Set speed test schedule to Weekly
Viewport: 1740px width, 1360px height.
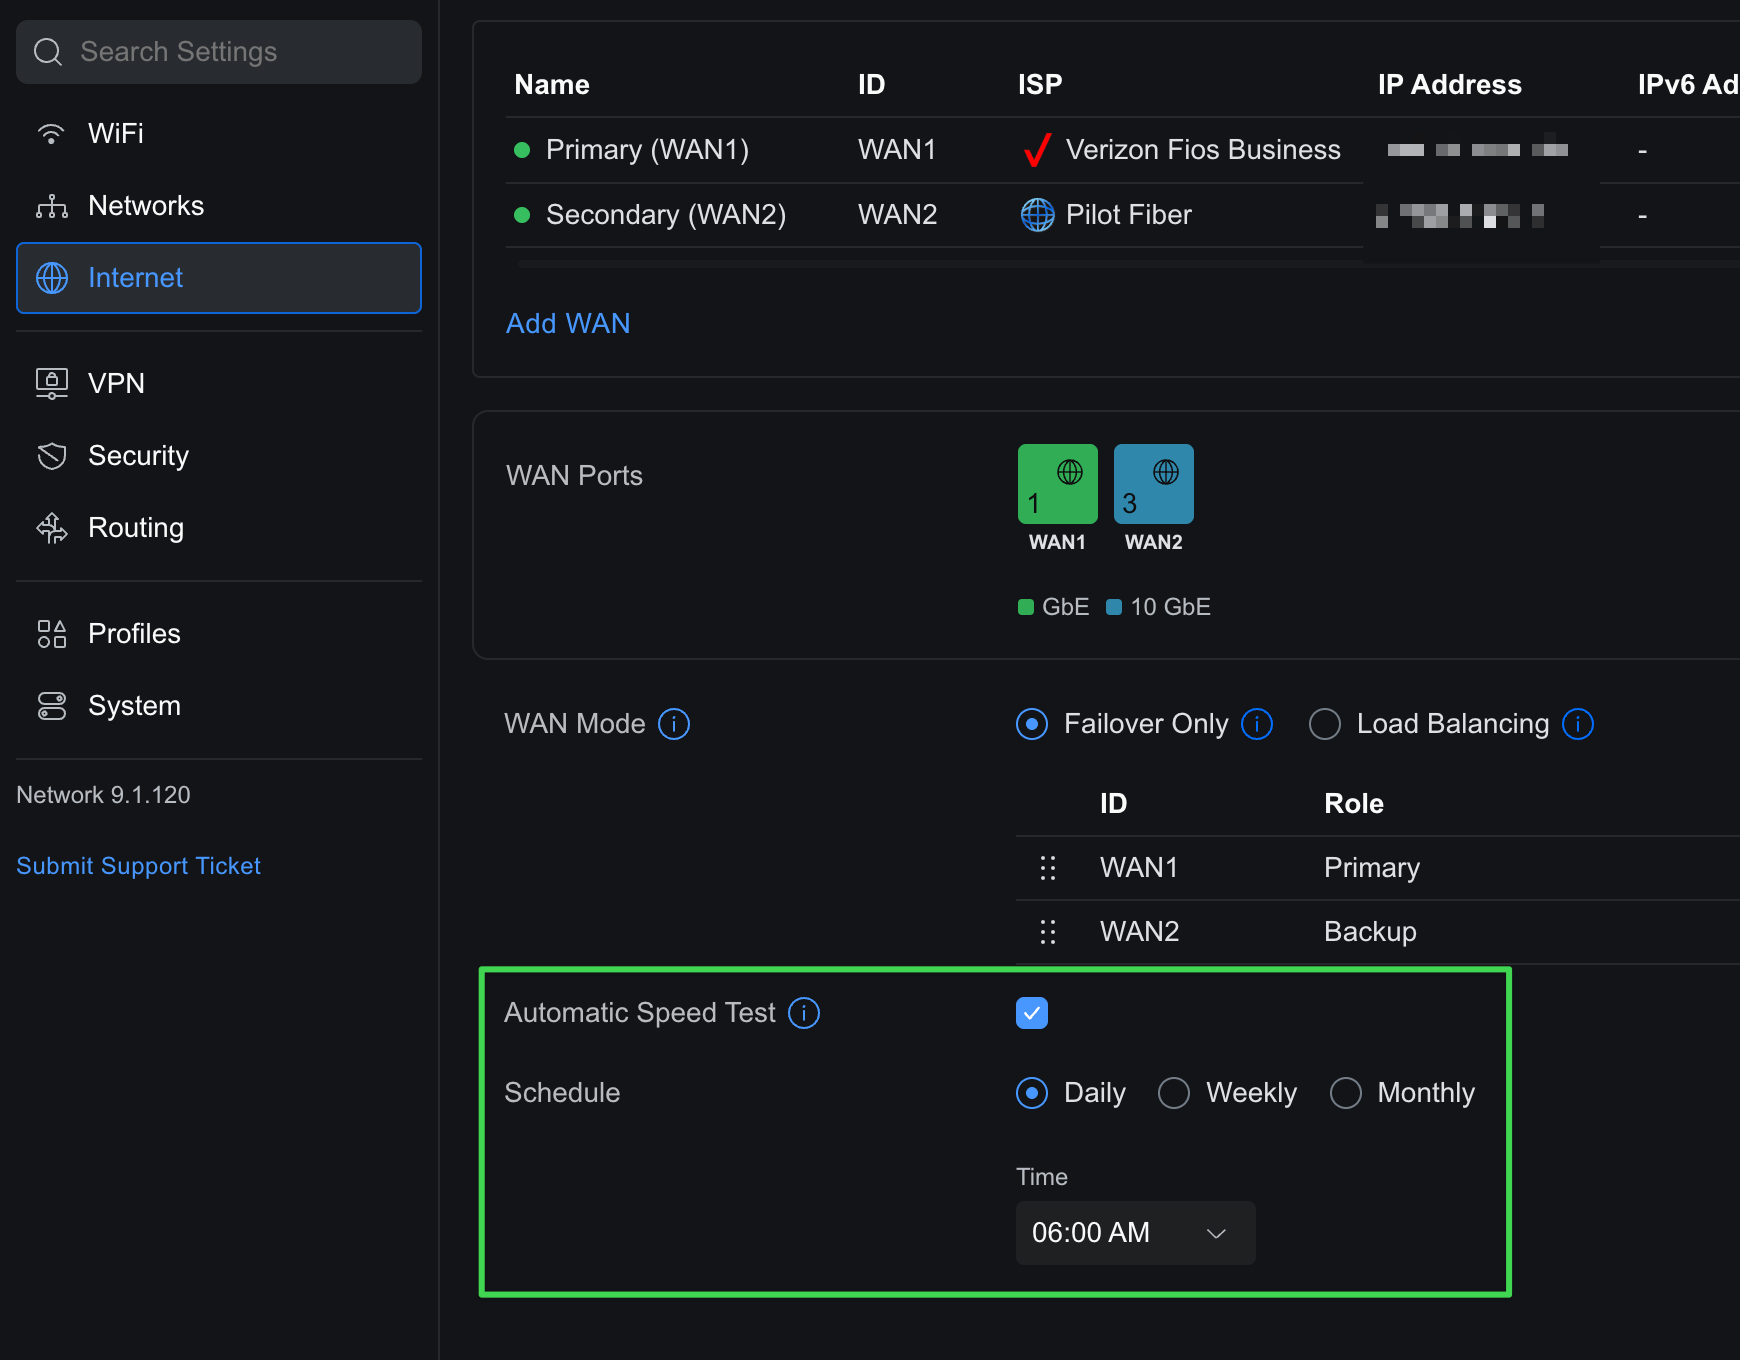(x=1174, y=1093)
